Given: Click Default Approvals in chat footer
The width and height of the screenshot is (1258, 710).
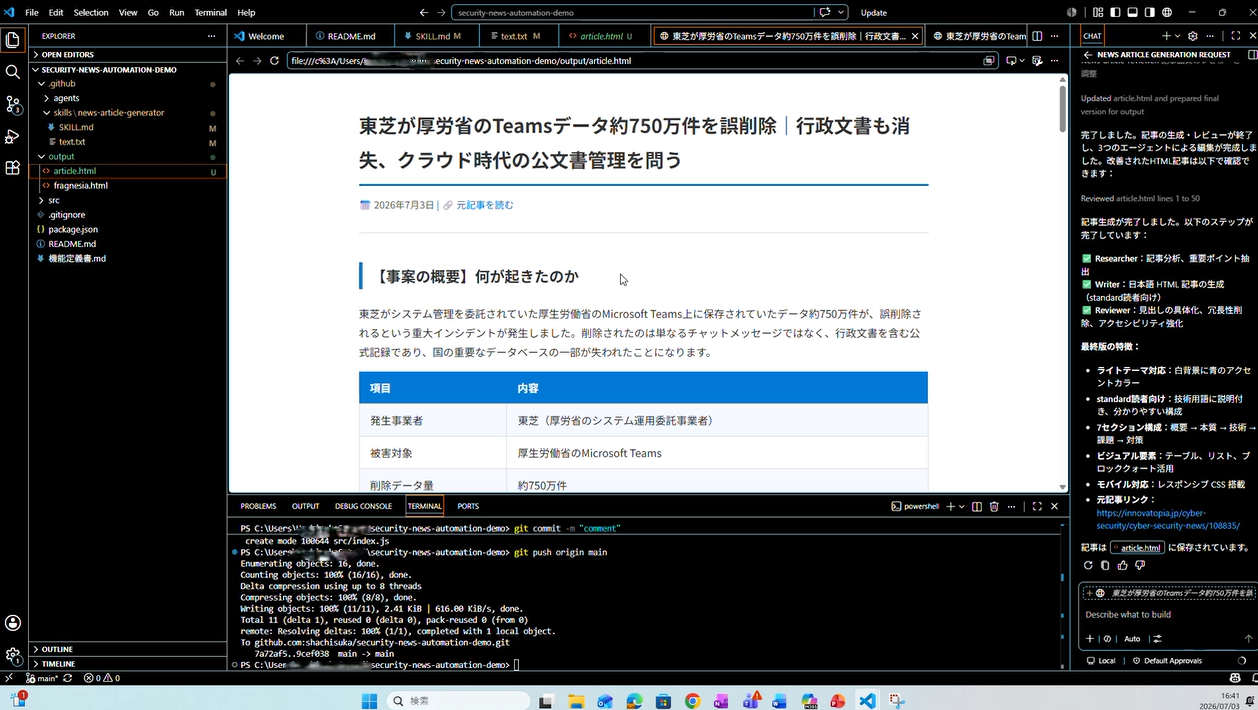Looking at the screenshot, I should [1166, 661].
